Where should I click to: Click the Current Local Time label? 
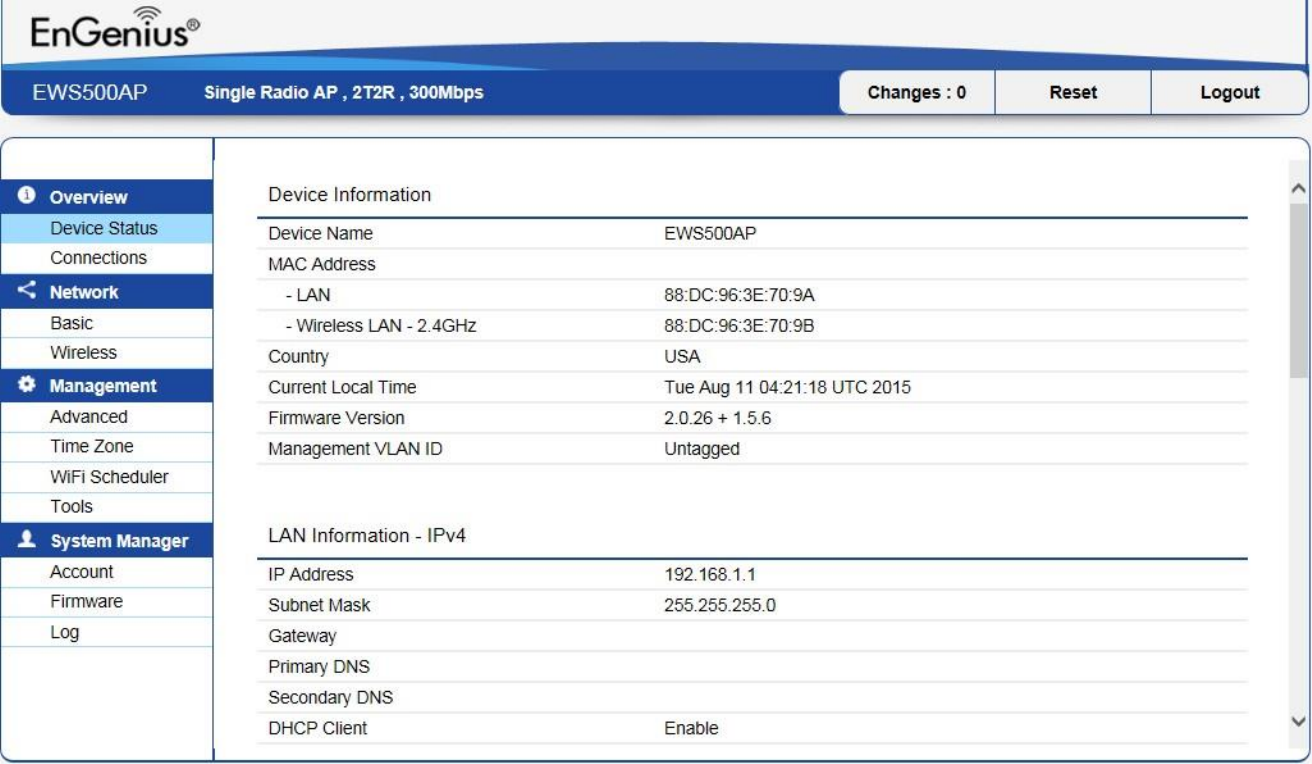[342, 387]
